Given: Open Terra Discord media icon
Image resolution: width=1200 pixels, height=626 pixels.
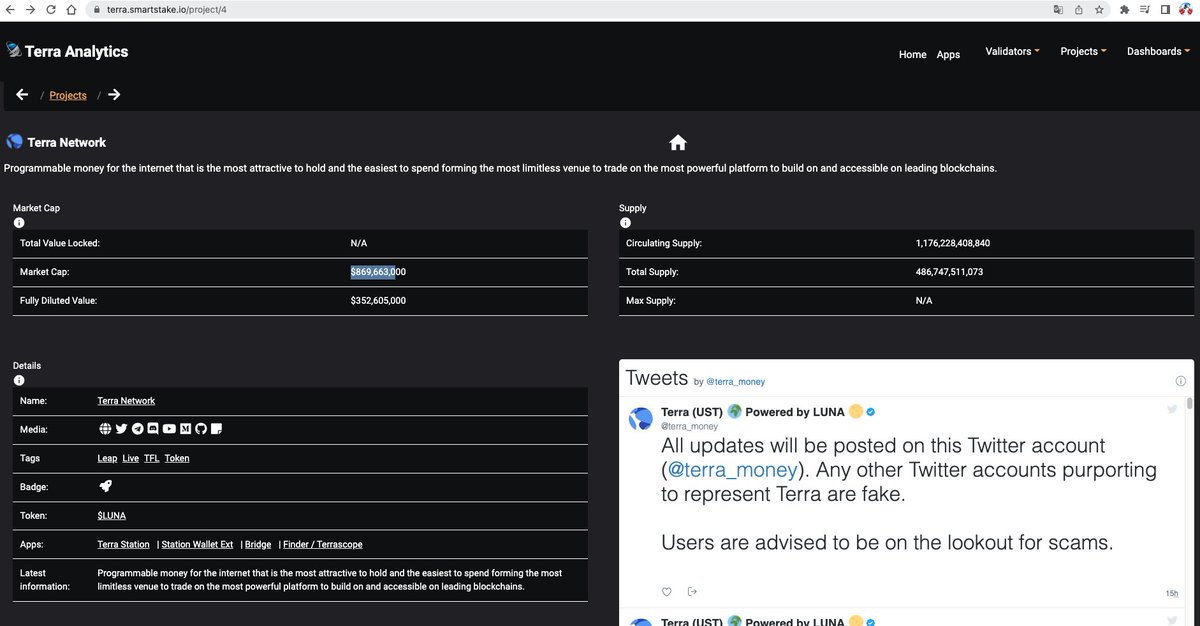Looking at the screenshot, I should point(153,429).
